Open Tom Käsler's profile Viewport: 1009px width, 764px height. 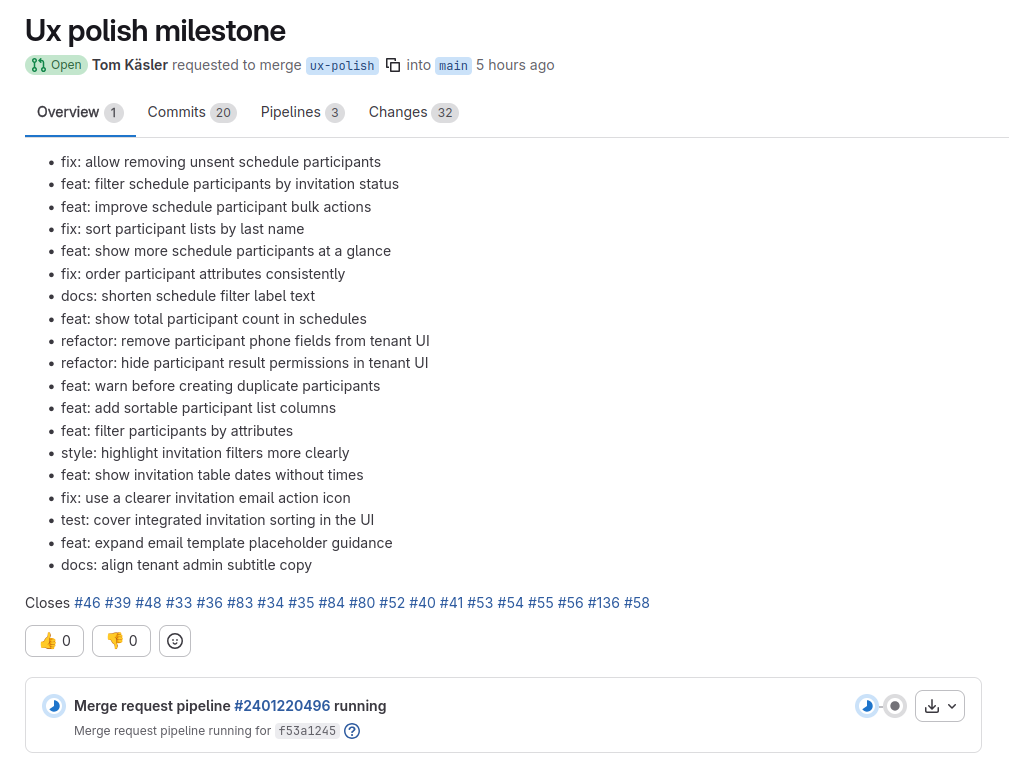pyautogui.click(x=129, y=65)
